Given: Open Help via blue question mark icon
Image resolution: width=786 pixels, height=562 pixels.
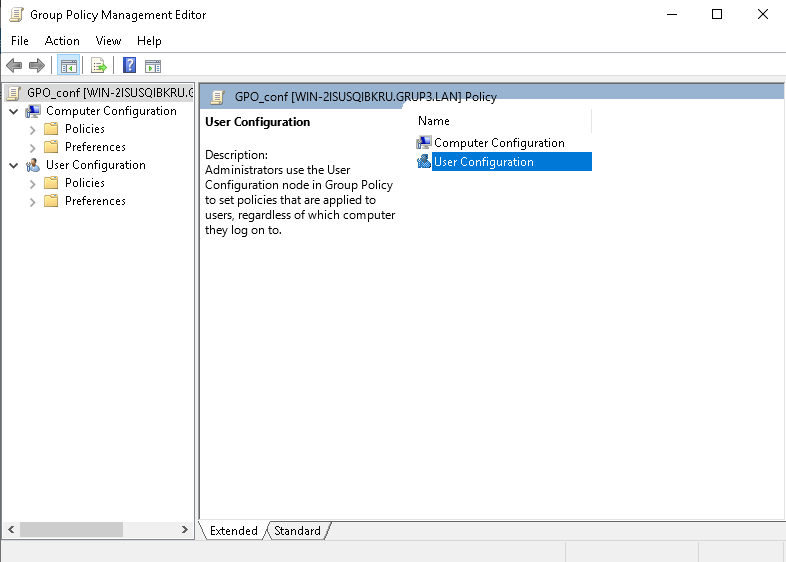Looking at the screenshot, I should [129, 66].
